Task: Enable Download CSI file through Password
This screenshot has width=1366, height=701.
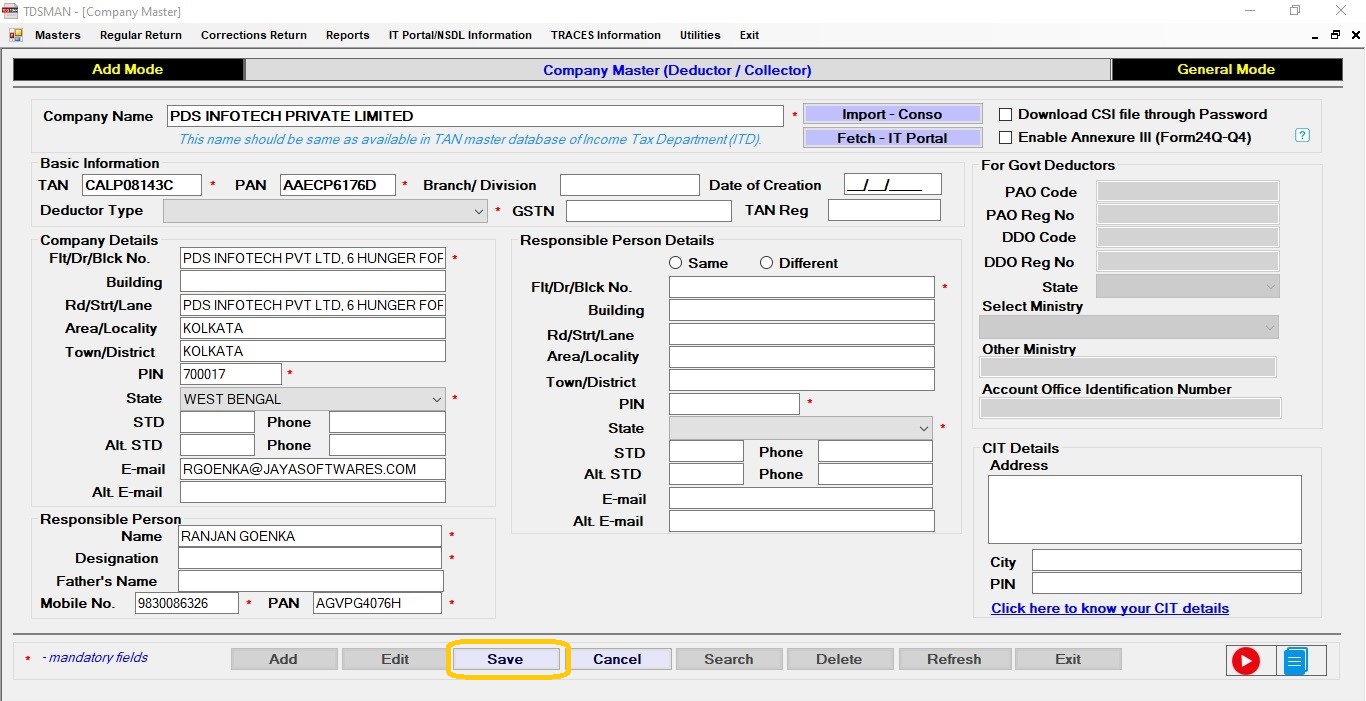Action: pos(1006,115)
